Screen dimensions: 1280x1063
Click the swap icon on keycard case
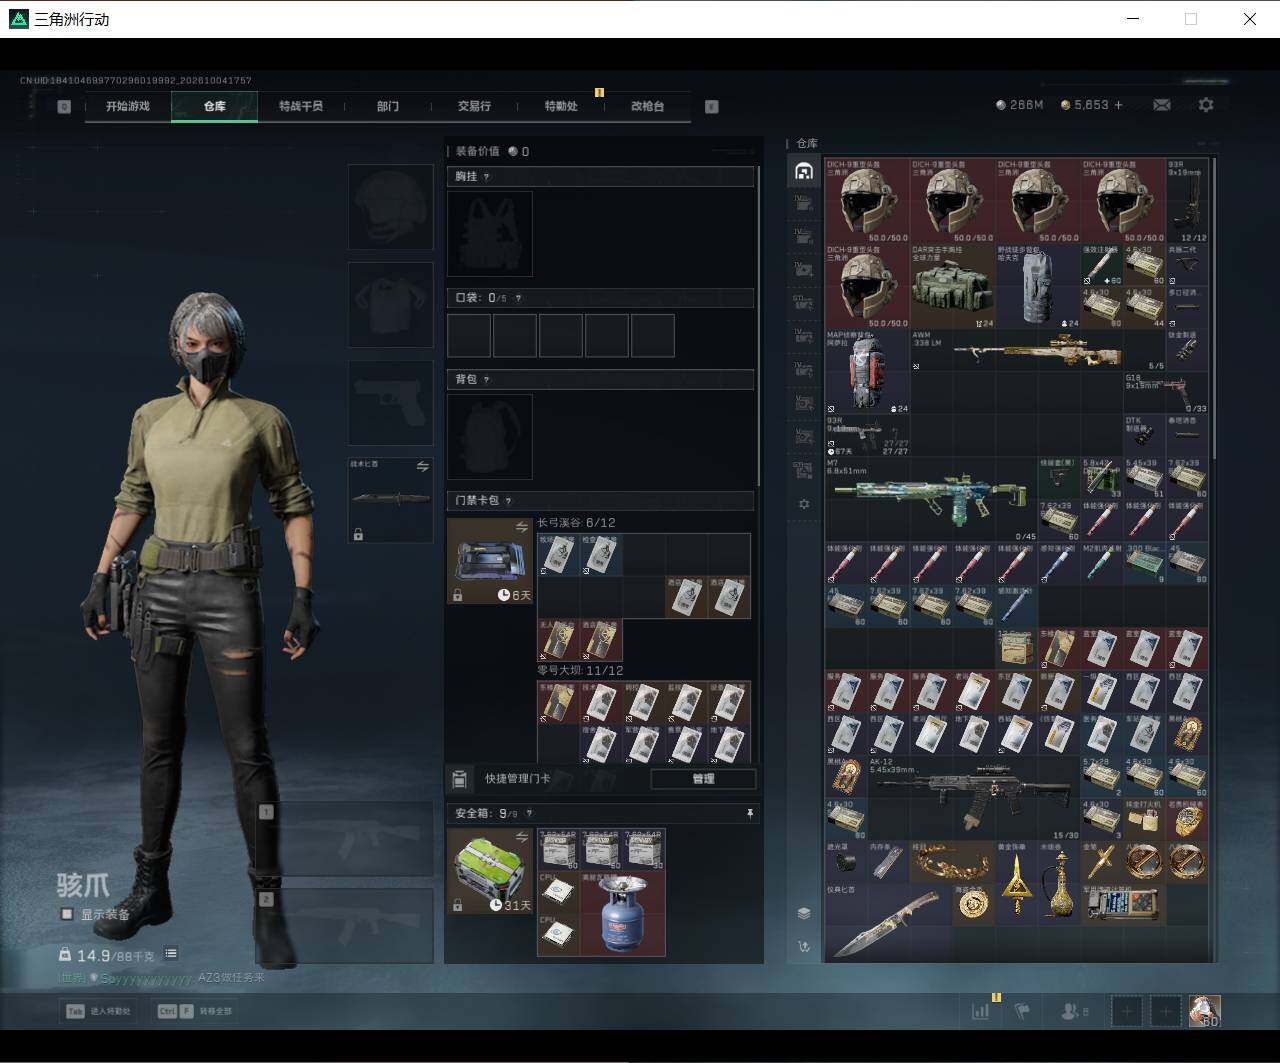click(x=521, y=527)
